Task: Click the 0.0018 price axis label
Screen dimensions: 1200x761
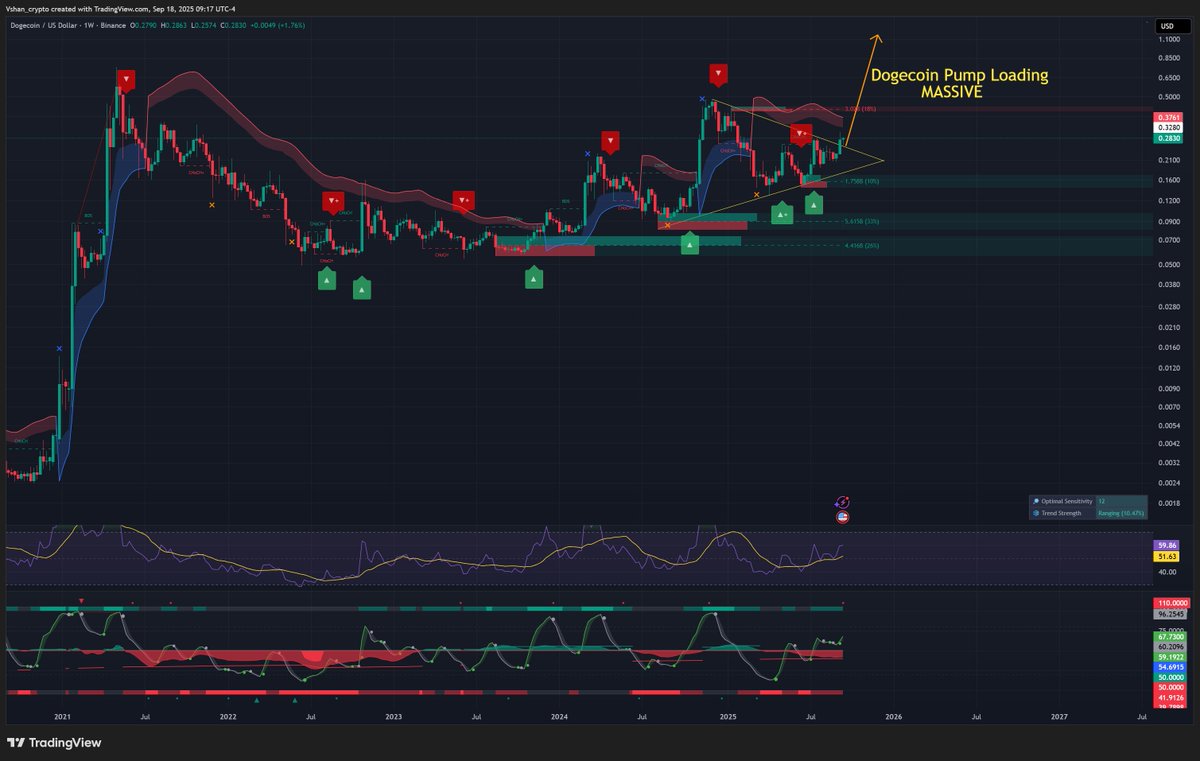Action: pos(1169,504)
